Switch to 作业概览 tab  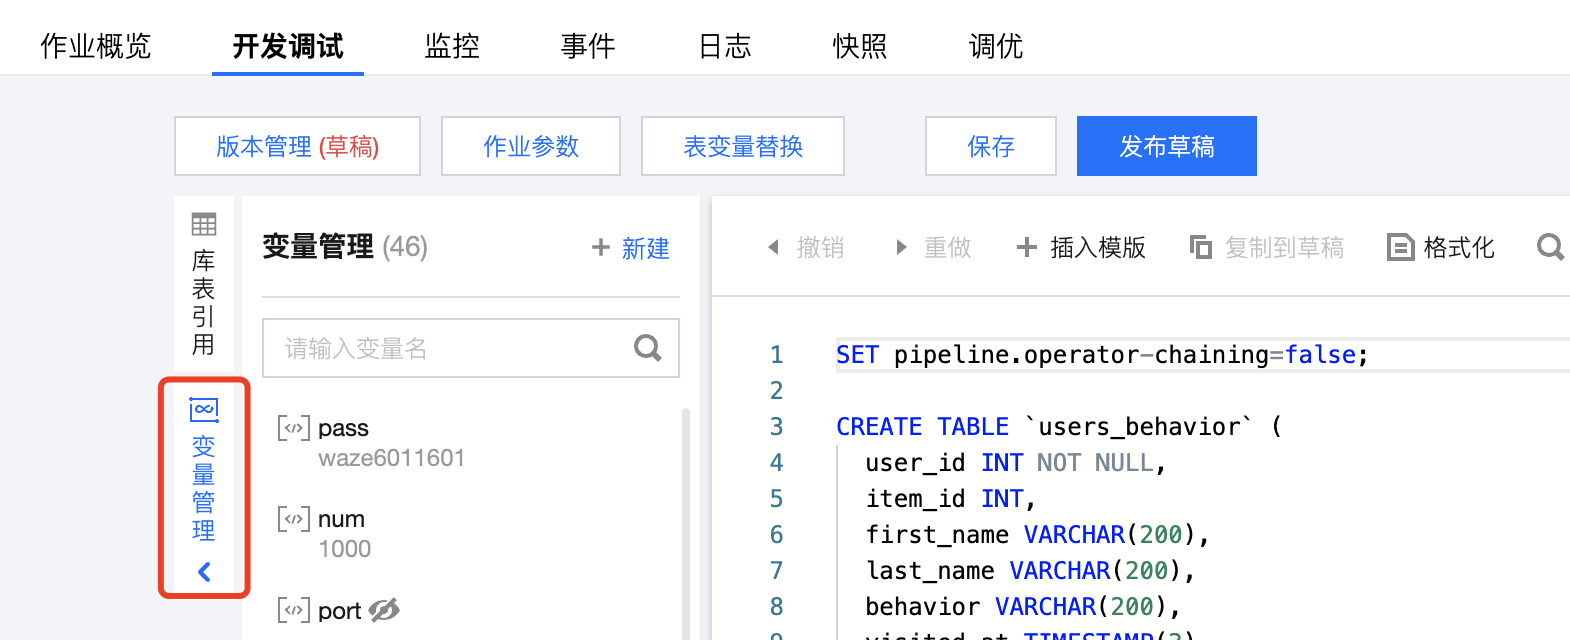point(96,46)
